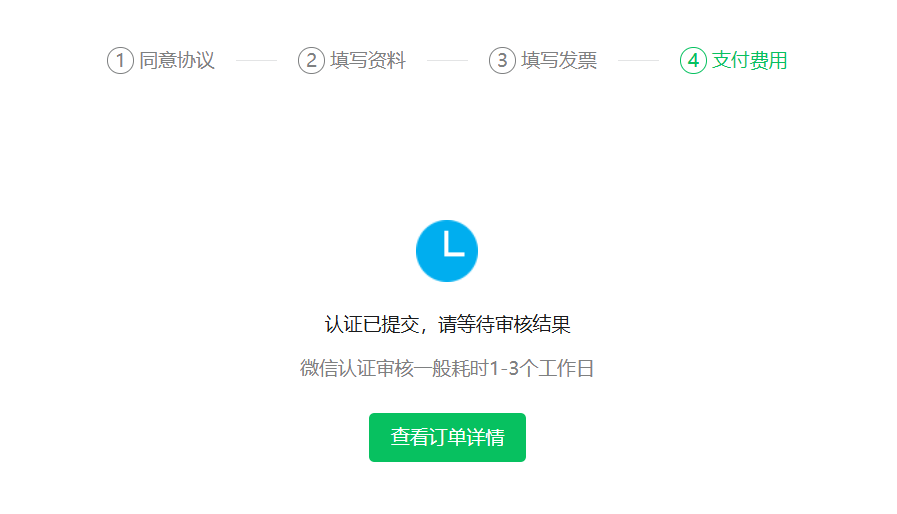Screen dimensions: 897x514
Task: Click the 1-3个工作日 duration text
Action: pos(542,368)
